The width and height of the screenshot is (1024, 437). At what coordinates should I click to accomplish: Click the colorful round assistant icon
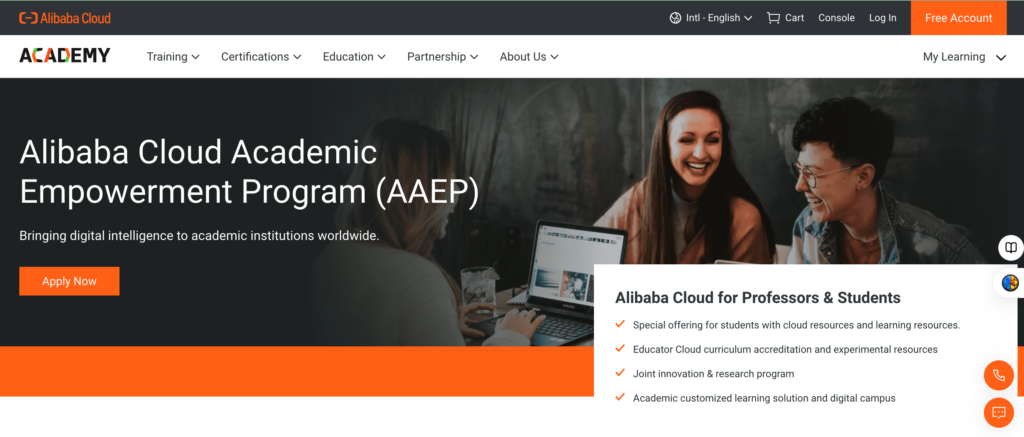[1010, 283]
